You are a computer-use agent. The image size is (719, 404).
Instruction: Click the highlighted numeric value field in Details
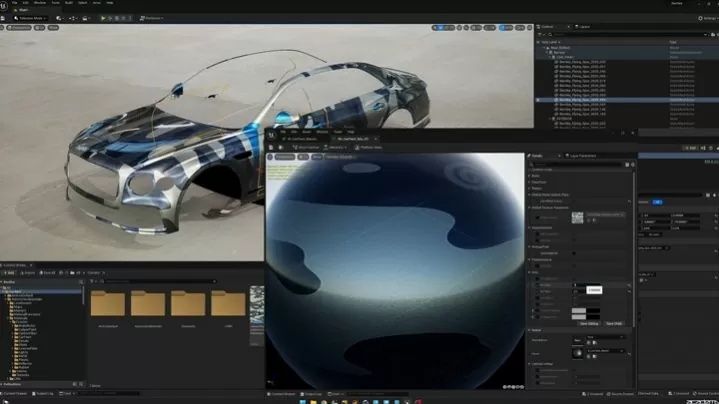(593, 290)
